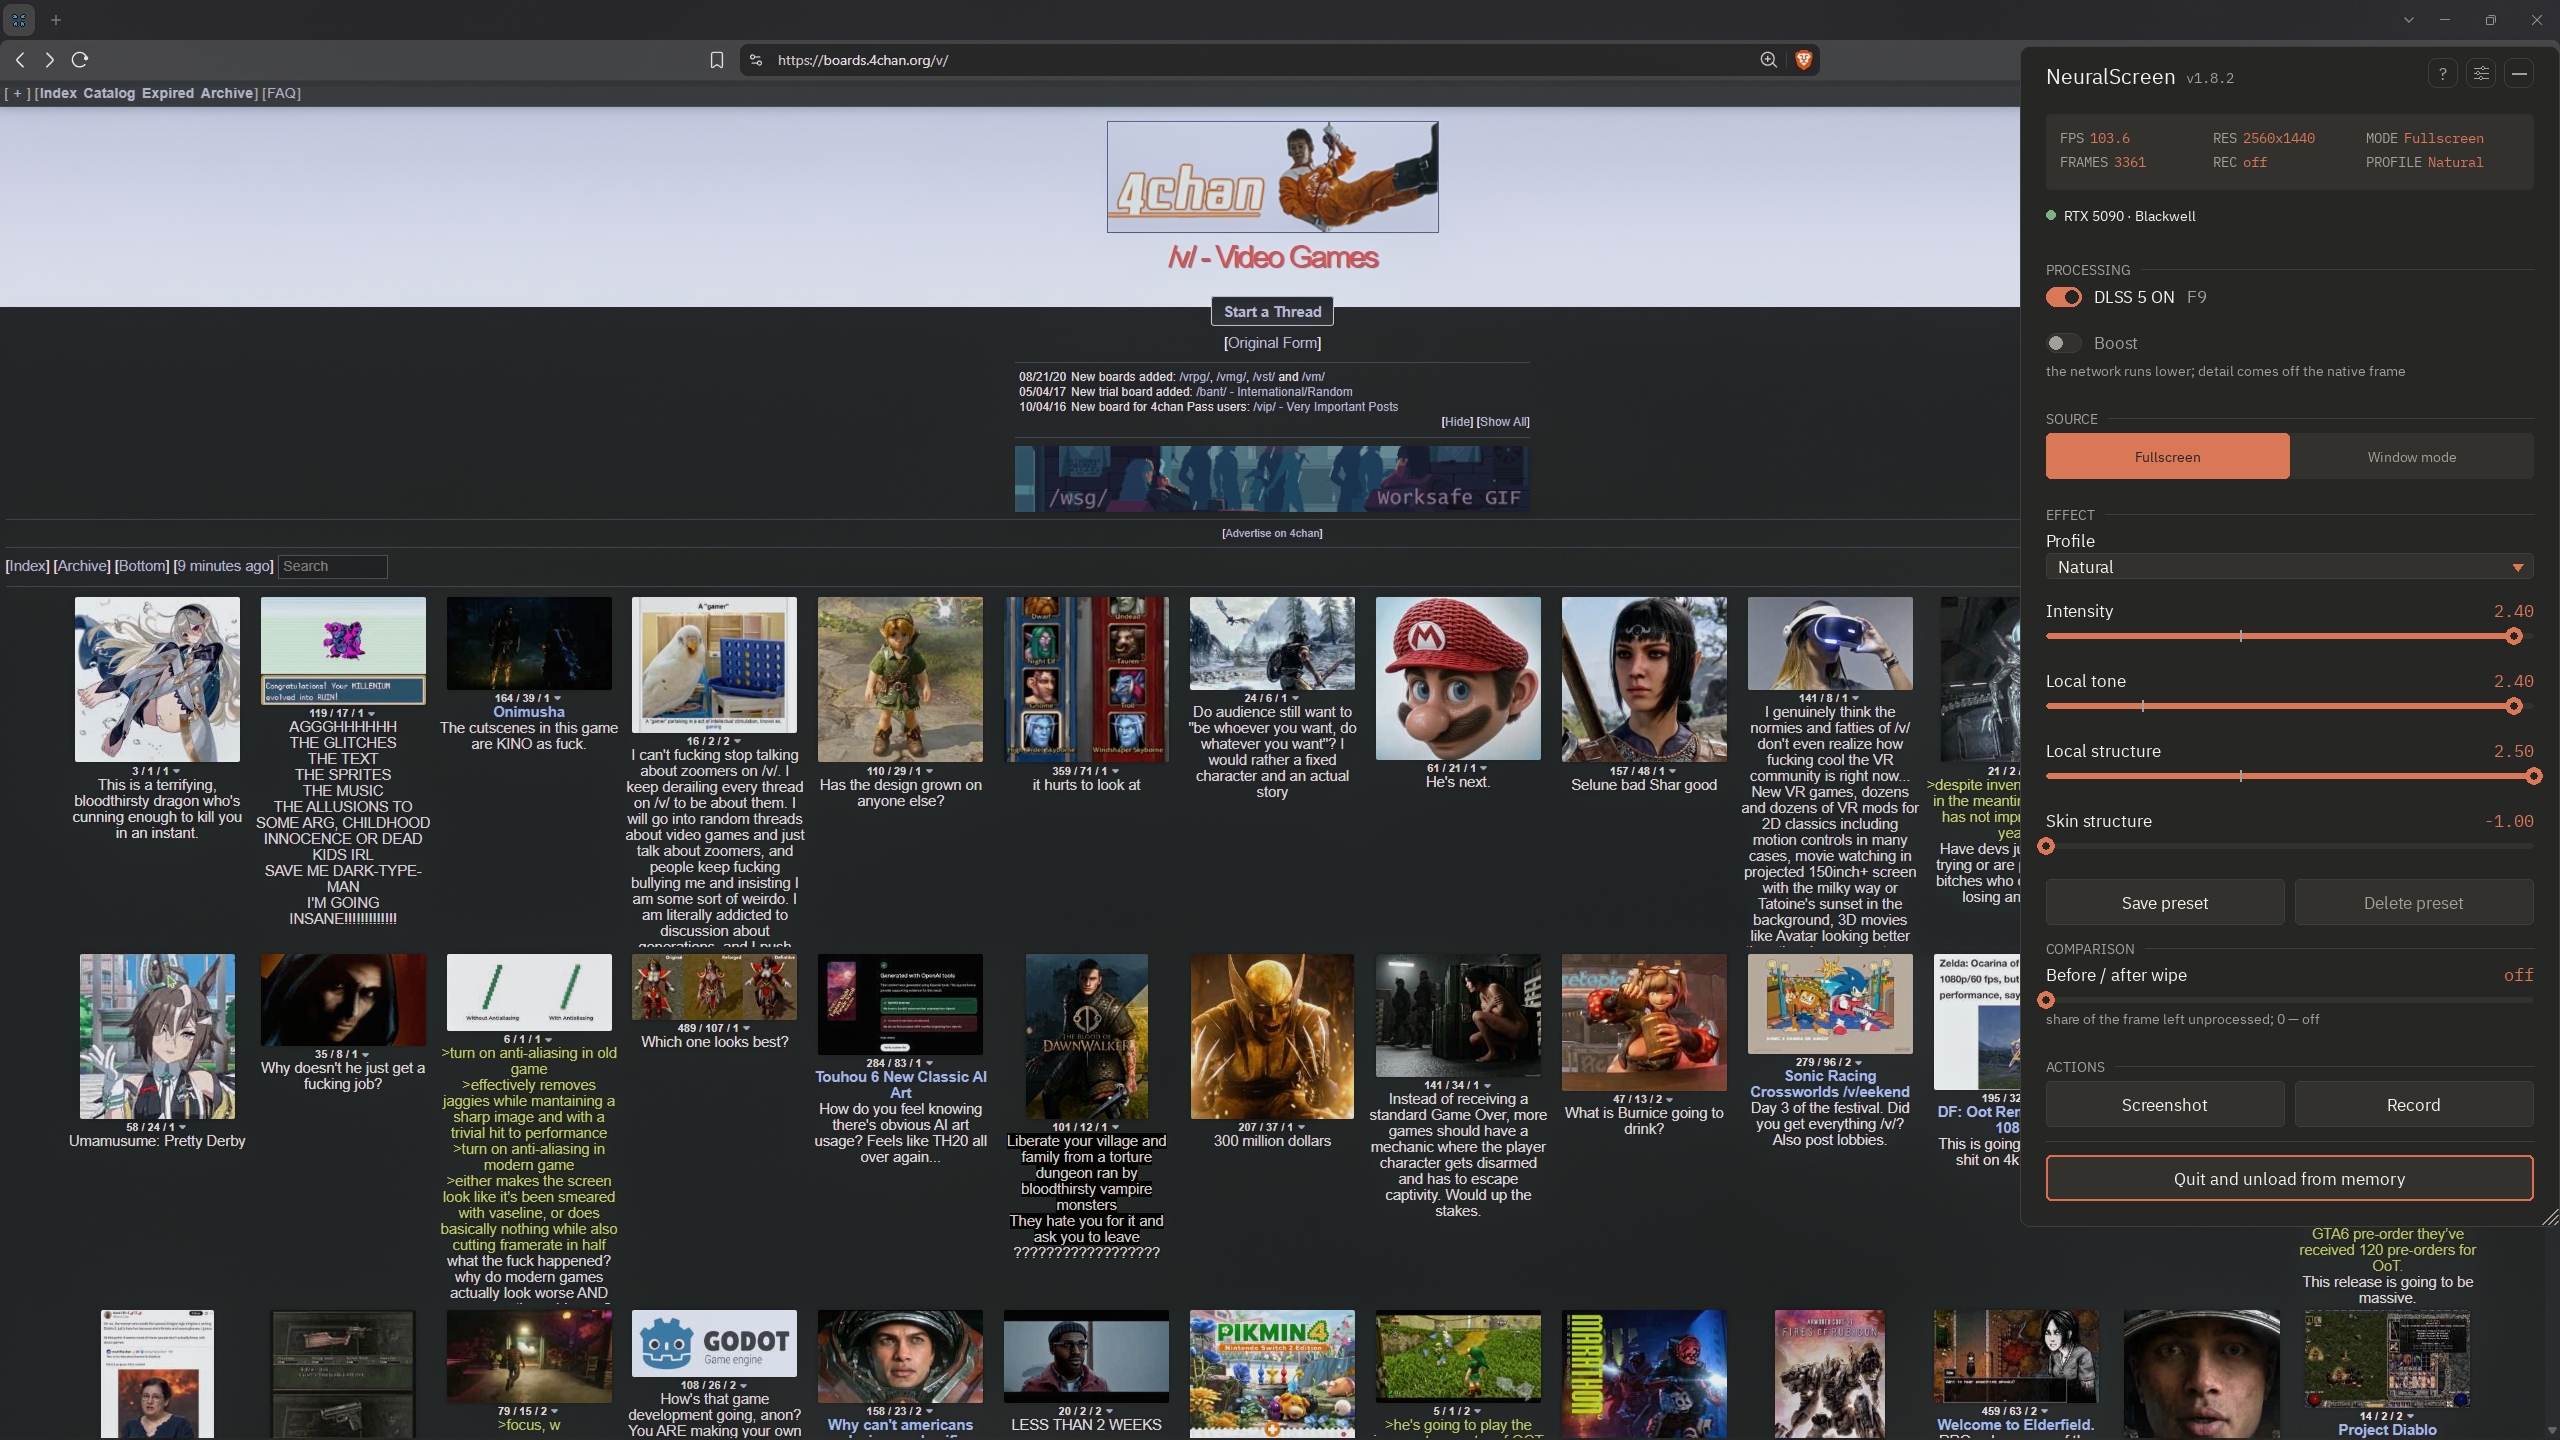Enable the Boost toggle
The height and width of the screenshot is (1440, 2560).
point(2064,343)
